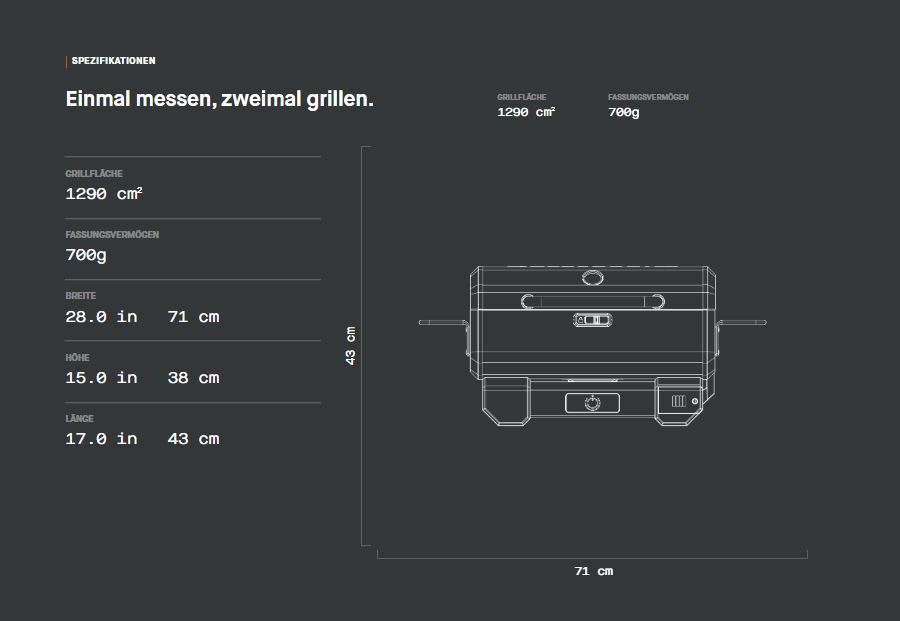This screenshot has height=621, width=900.
Task: Click the BREITE label in the spec list
Action: click(81, 296)
